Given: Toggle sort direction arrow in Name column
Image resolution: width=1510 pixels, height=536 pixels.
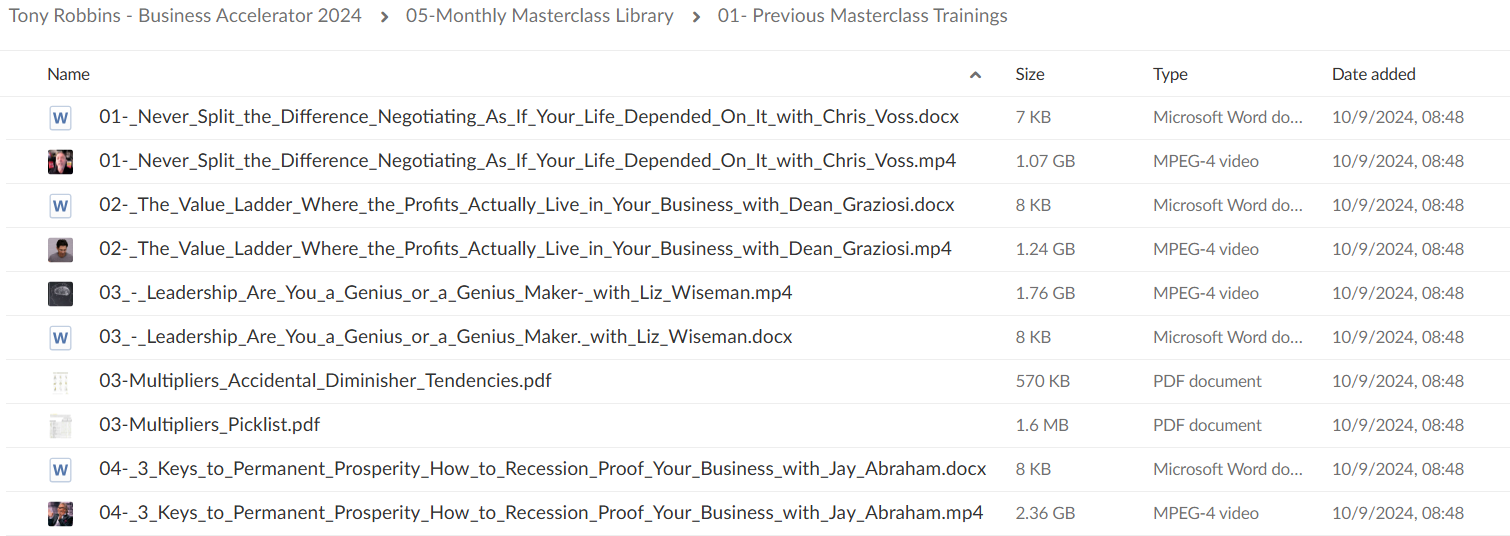Looking at the screenshot, I should click(975, 75).
